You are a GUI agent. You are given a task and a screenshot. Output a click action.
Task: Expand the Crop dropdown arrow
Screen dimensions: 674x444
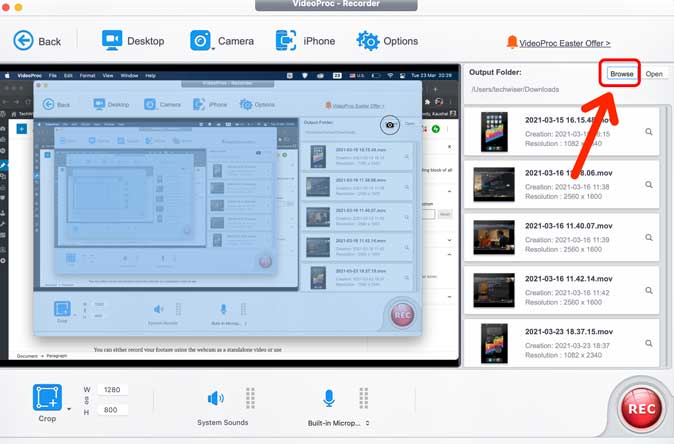click(69, 409)
